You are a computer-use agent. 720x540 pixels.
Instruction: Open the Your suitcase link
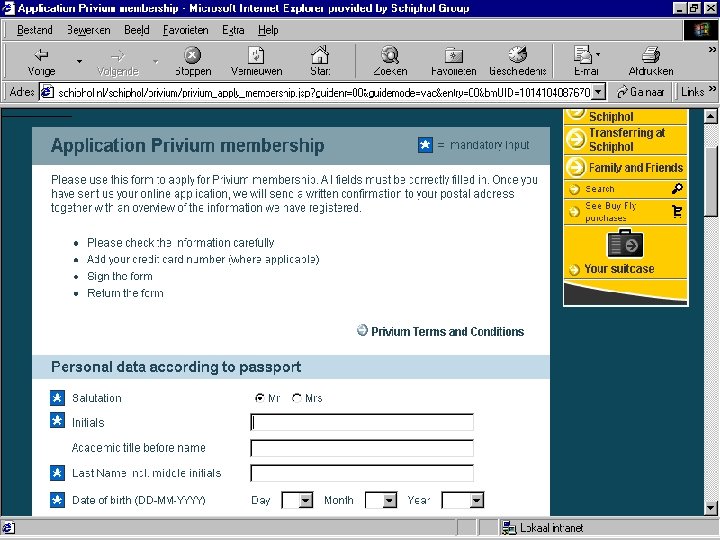[619, 269]
